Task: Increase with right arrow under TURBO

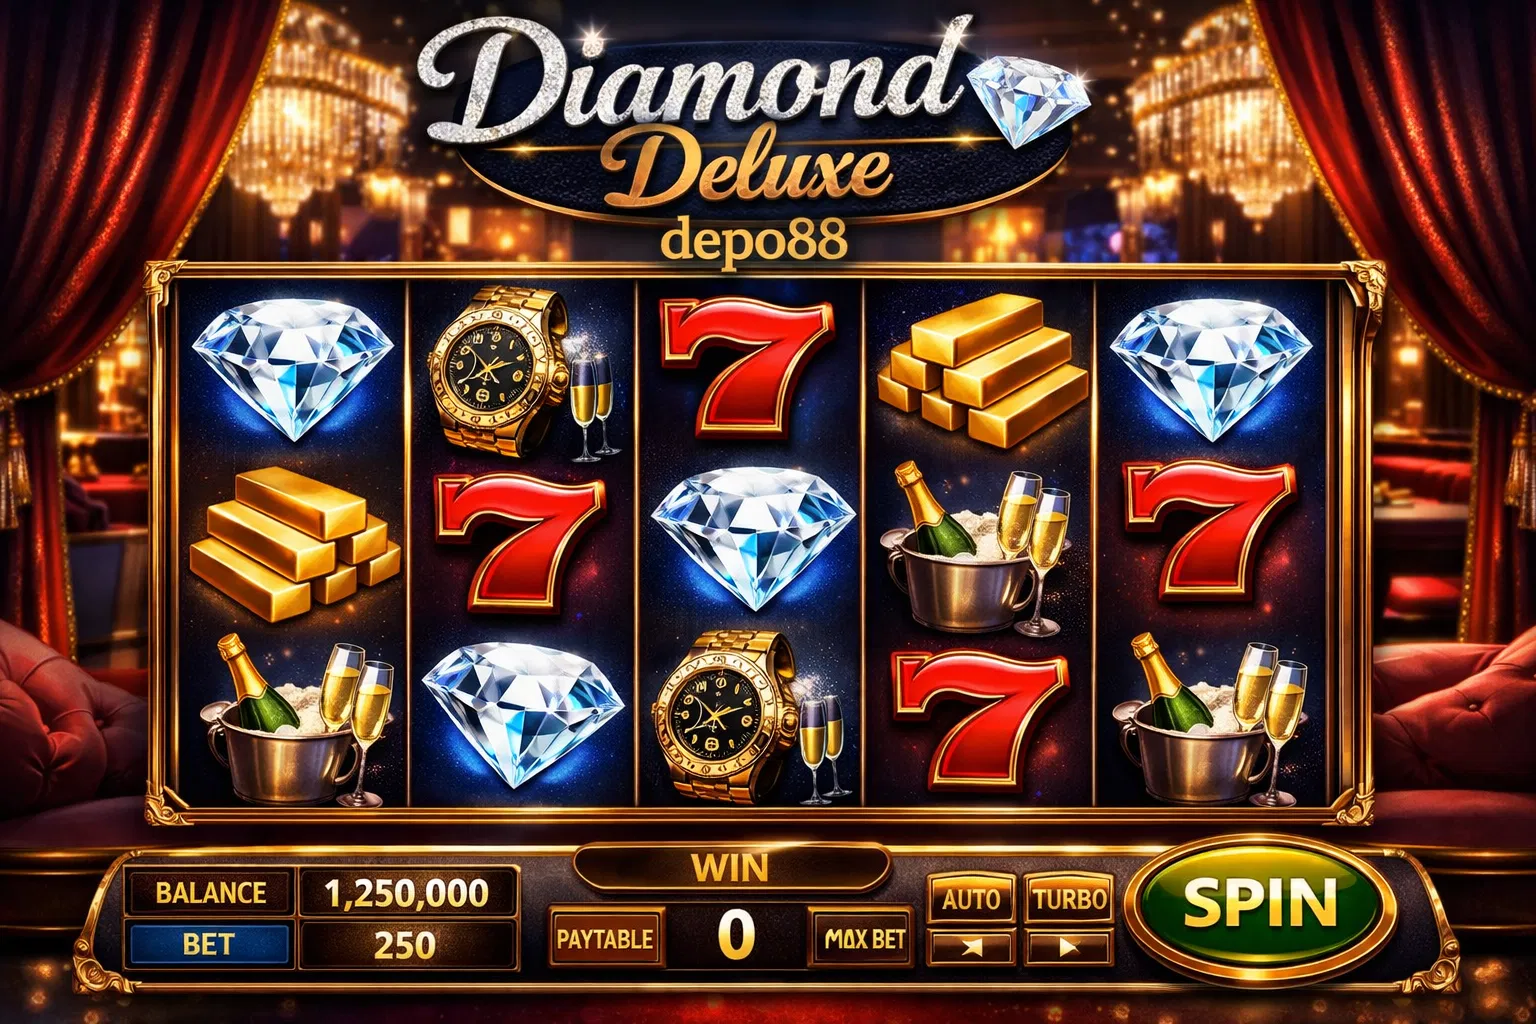Action: coord(1069,947)
